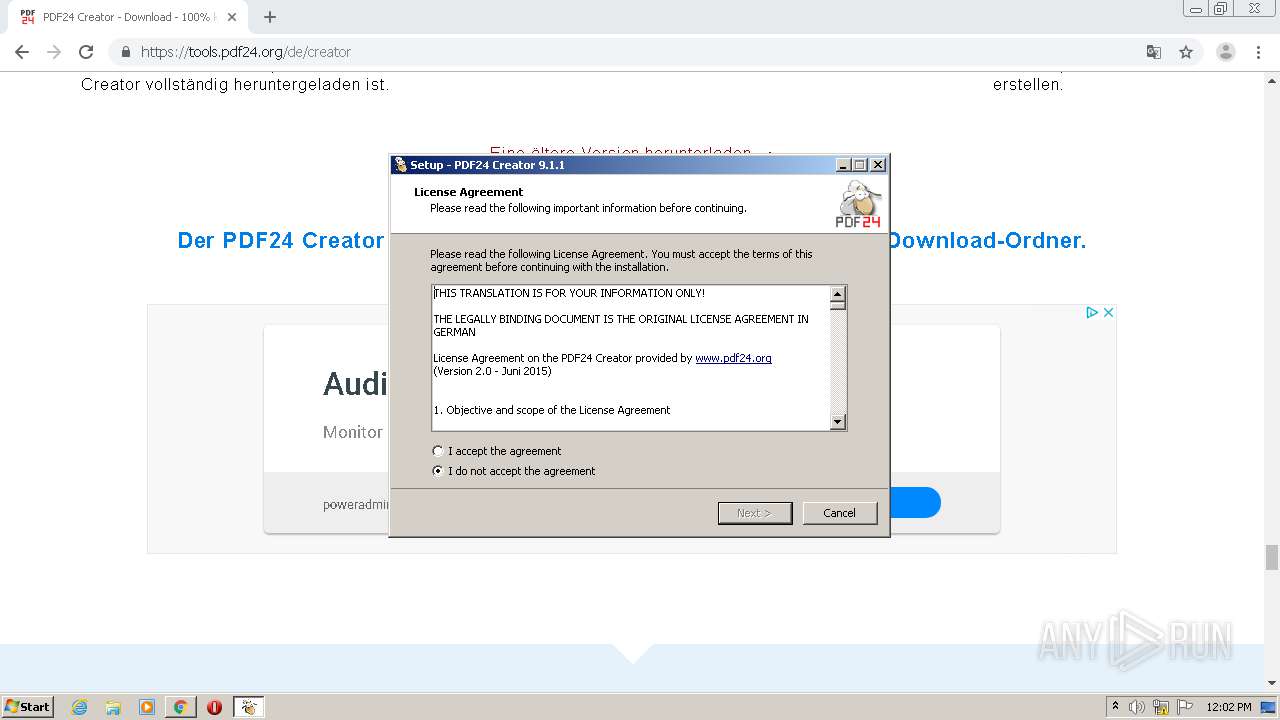Select PDF24 setup taskbar button
The width and height of the screenshot is (1280, 720).
pos(248,707)
